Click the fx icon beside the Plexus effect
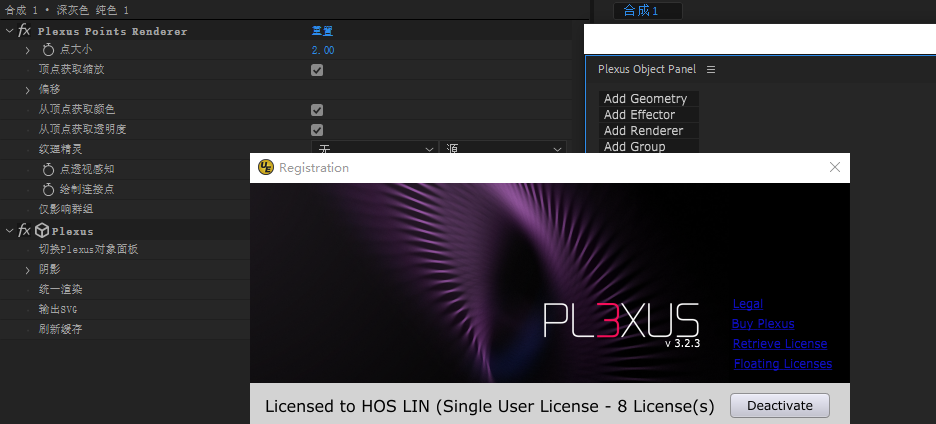Image resolution: width=936 pixels, height=424 pixels. point(25,231)
